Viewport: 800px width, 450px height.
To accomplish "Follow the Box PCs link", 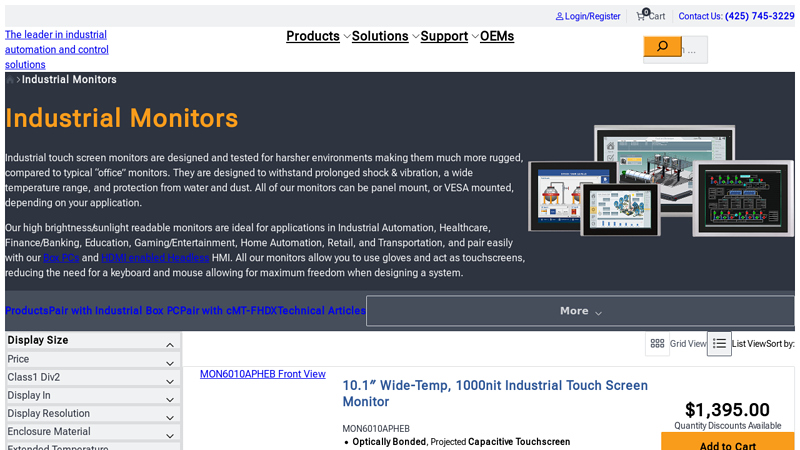I will pyautogui.click(x=61, y=258).
